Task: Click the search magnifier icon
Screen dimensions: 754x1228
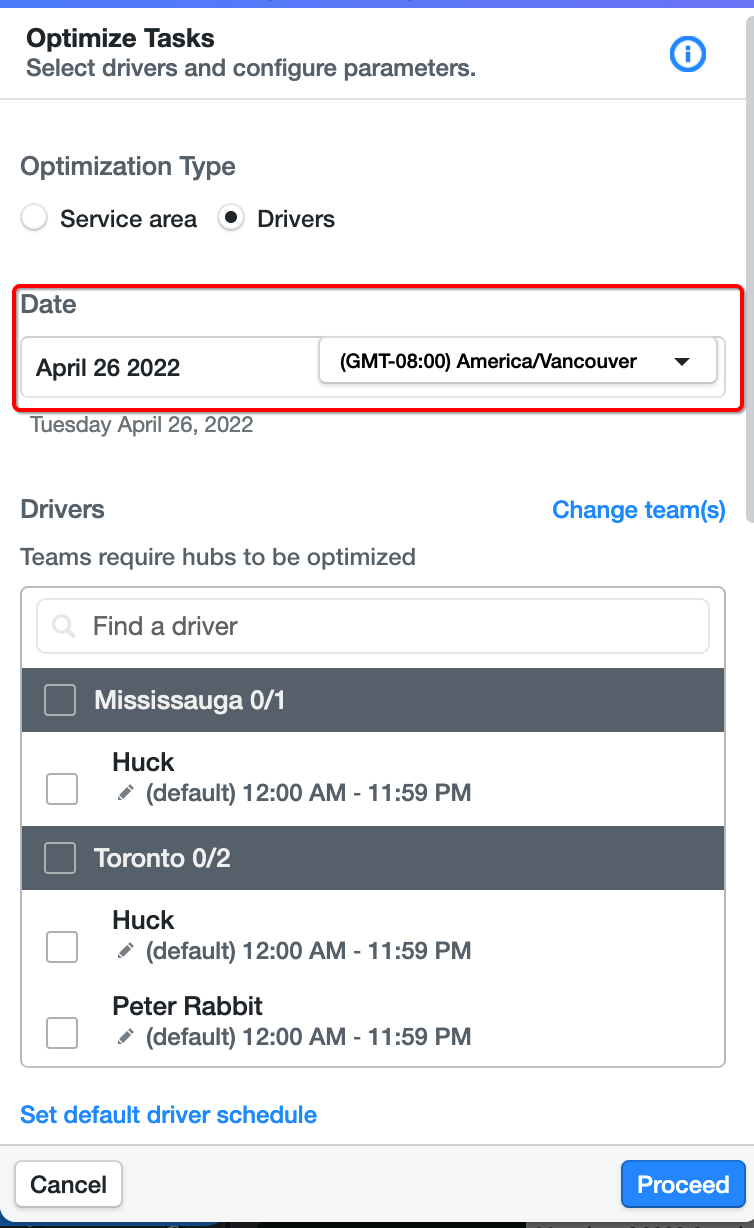Action: click(64, 627)
